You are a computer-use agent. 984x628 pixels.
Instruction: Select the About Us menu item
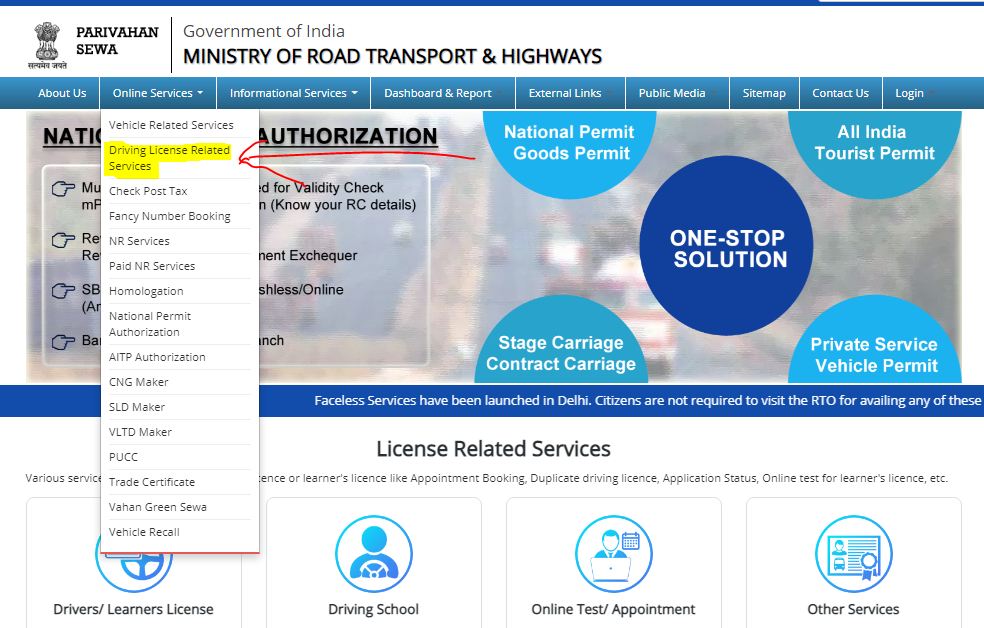[61, 92]
